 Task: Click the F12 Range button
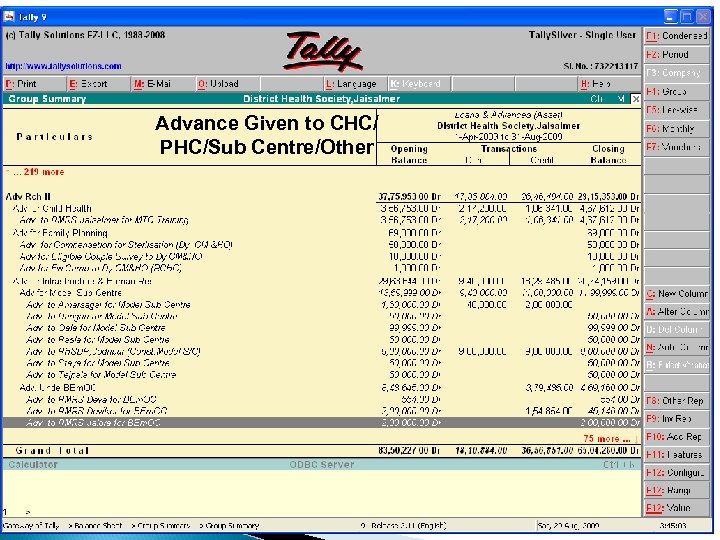click(676, 490)
